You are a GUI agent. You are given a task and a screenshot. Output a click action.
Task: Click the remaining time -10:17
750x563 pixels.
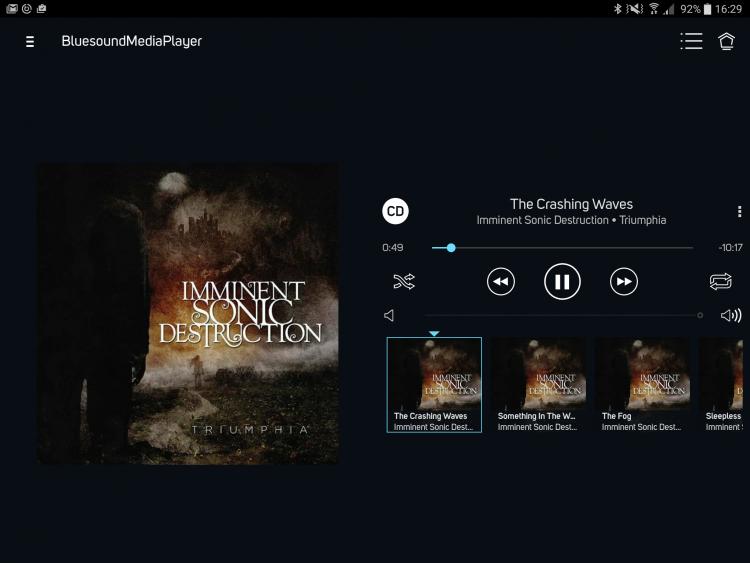730,248
